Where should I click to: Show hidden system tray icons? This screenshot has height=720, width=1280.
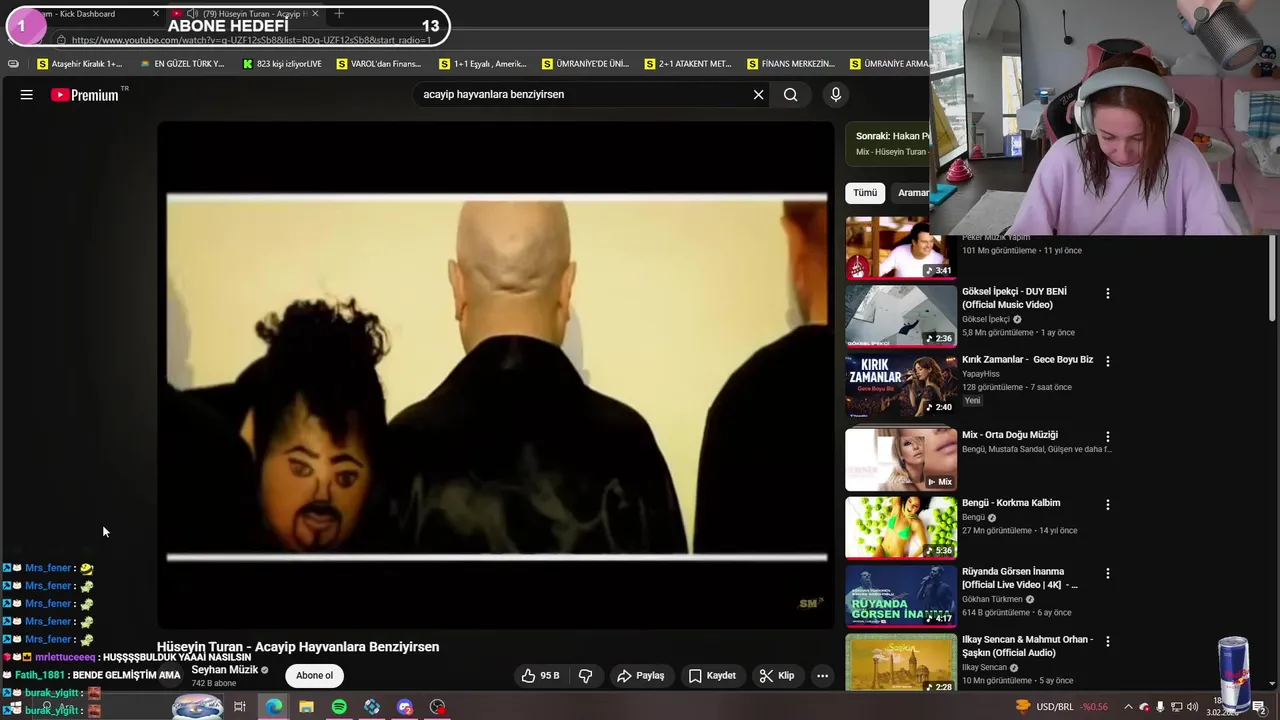pos(1129,707)
